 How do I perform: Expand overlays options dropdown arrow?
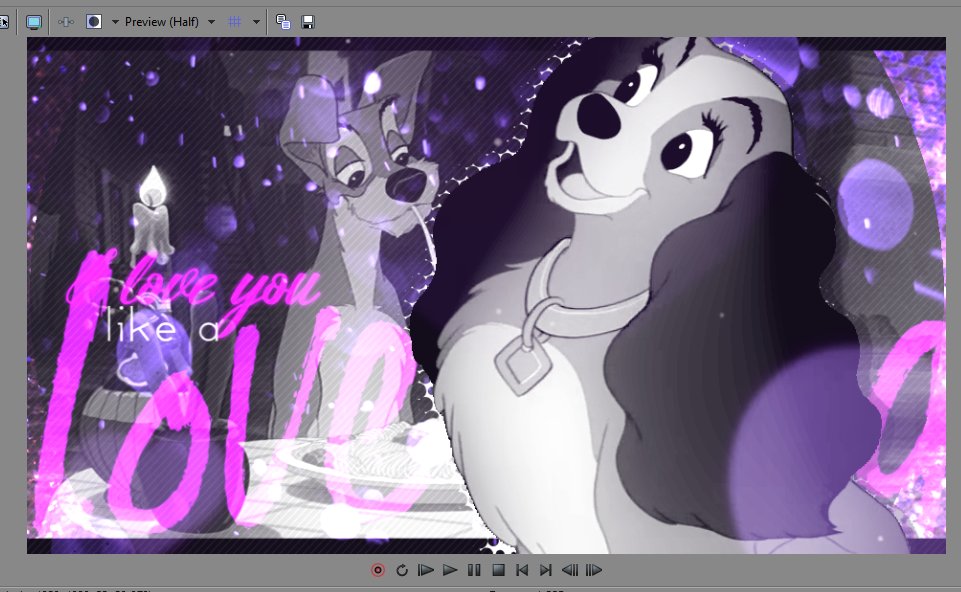coord(256,22)
